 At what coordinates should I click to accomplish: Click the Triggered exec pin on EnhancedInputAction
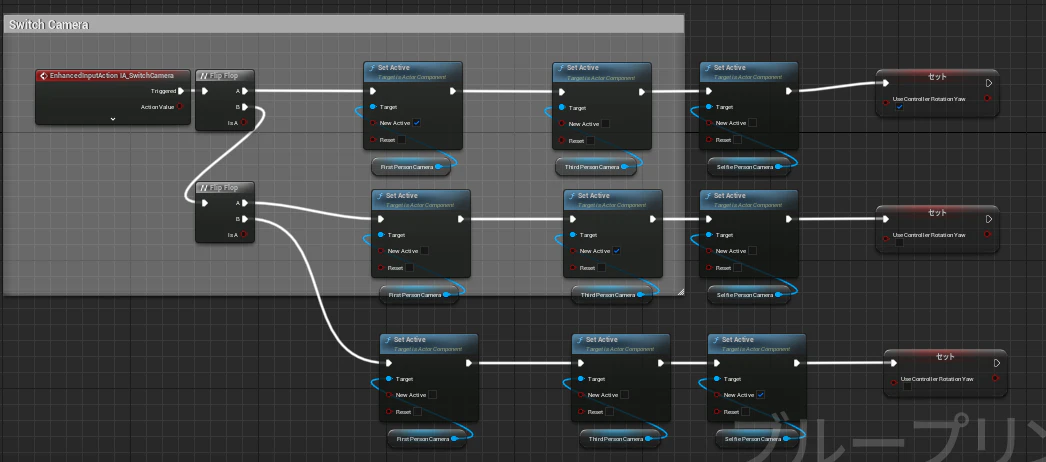(181, 91)
